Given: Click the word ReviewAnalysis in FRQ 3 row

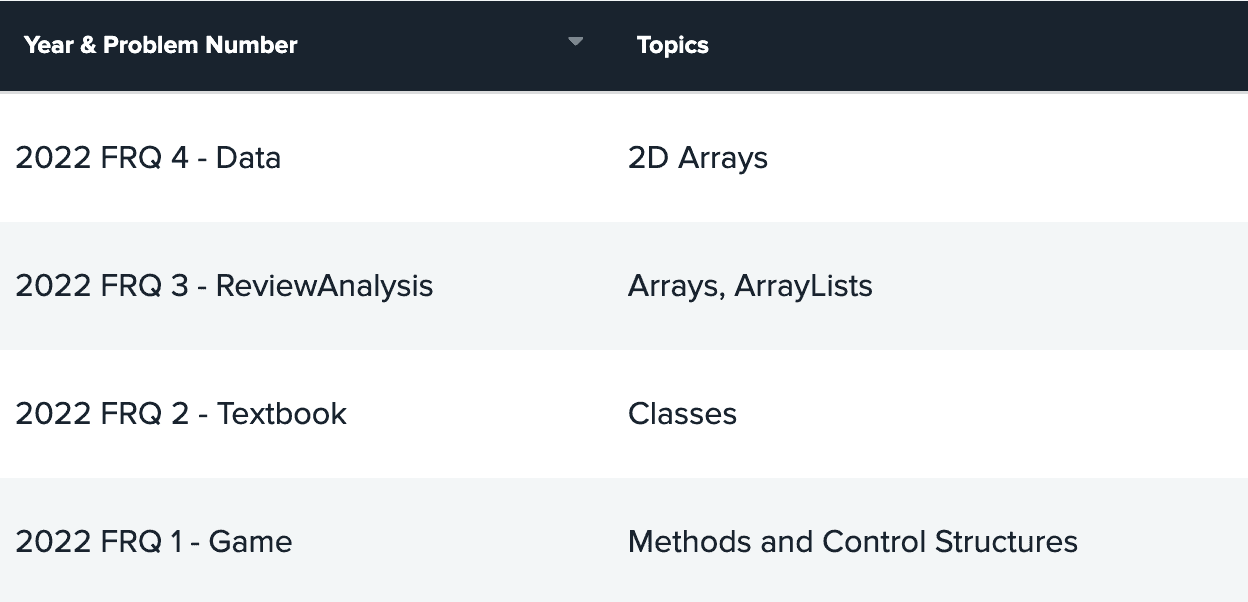Looking at the screenshot, I should click(x=324, y=286).
